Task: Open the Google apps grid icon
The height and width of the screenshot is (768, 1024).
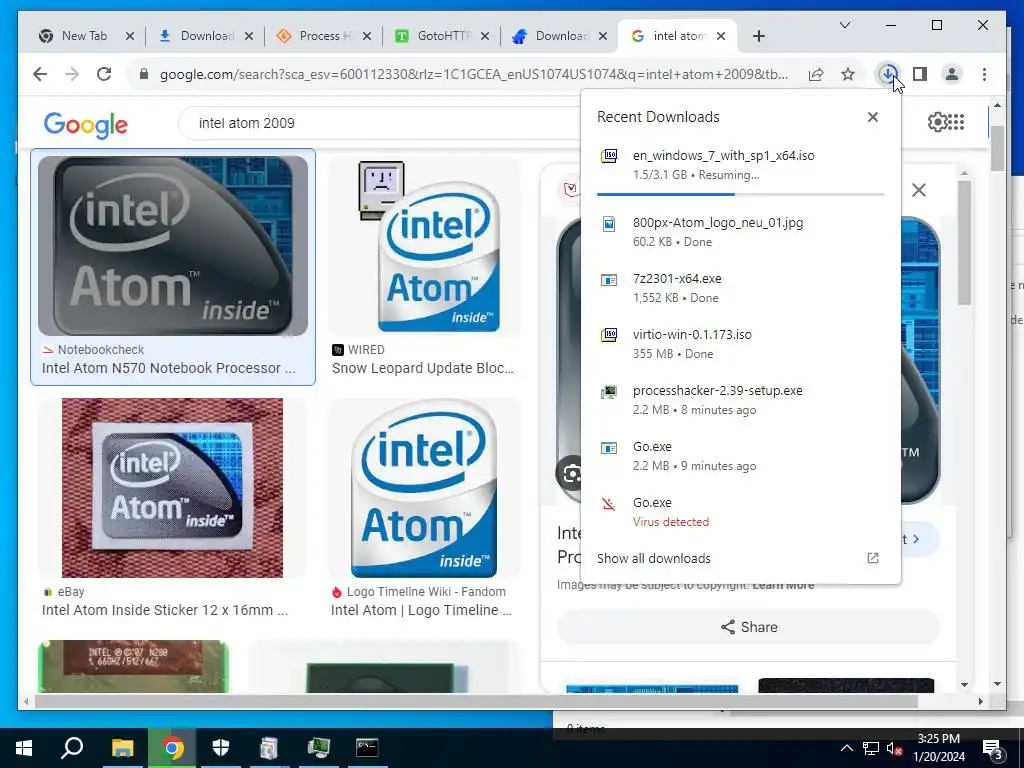Action: pyautogui.click(x=956, y=121)
